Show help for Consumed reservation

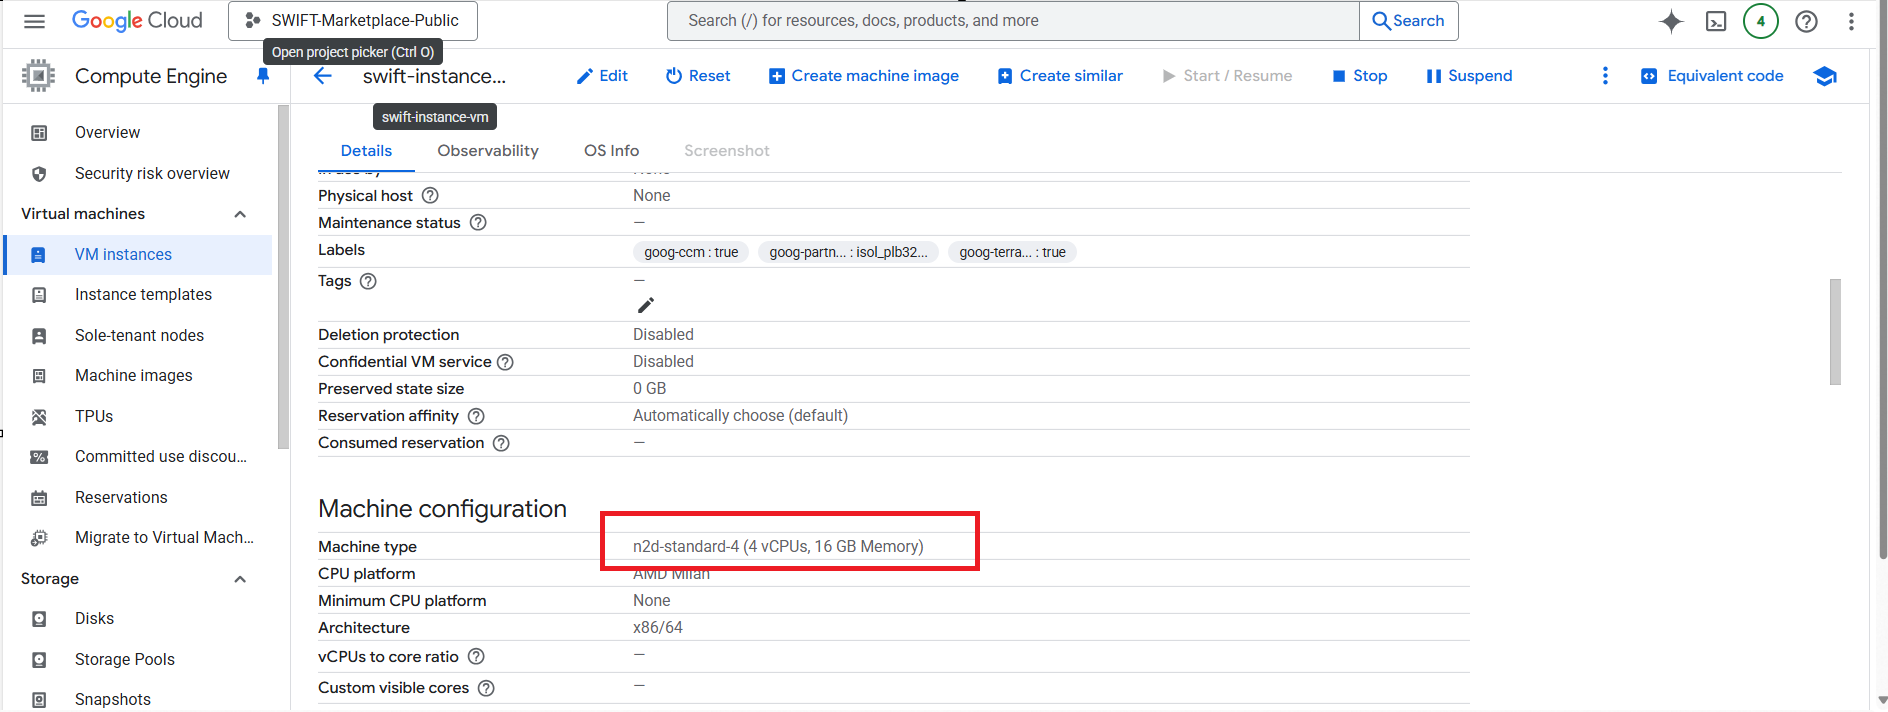(501, 443)
